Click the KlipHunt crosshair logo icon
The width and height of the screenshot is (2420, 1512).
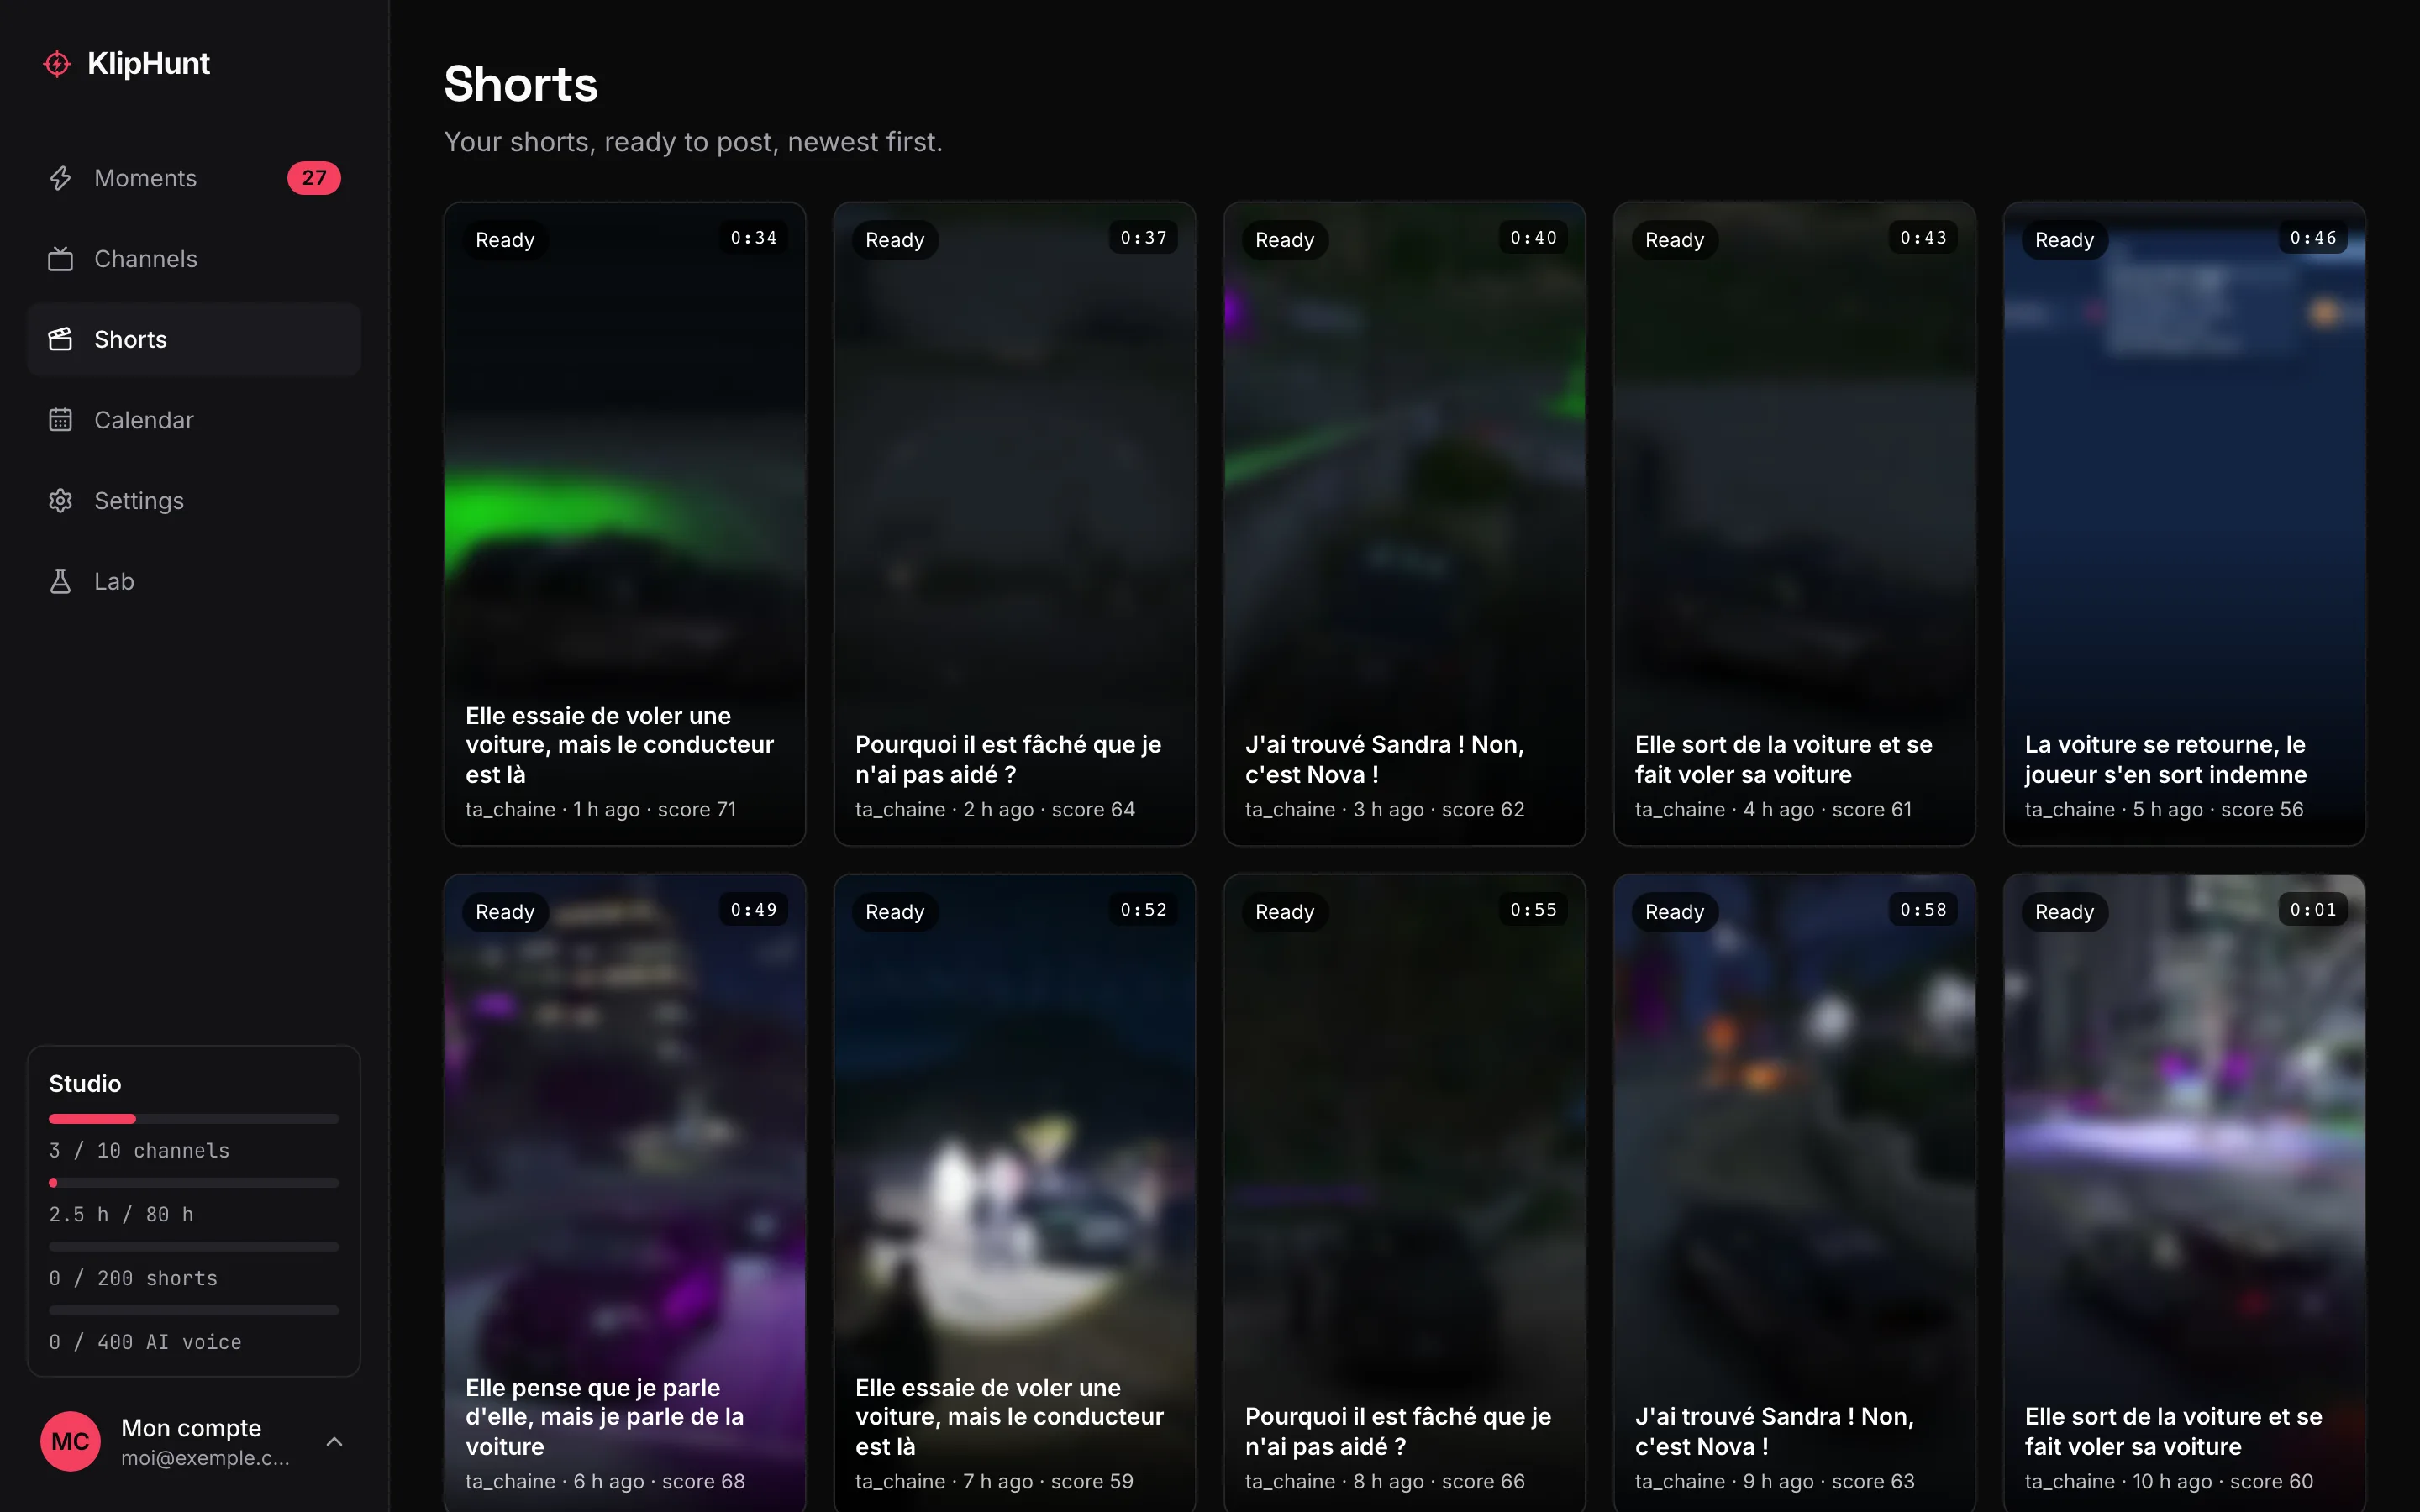57,64
